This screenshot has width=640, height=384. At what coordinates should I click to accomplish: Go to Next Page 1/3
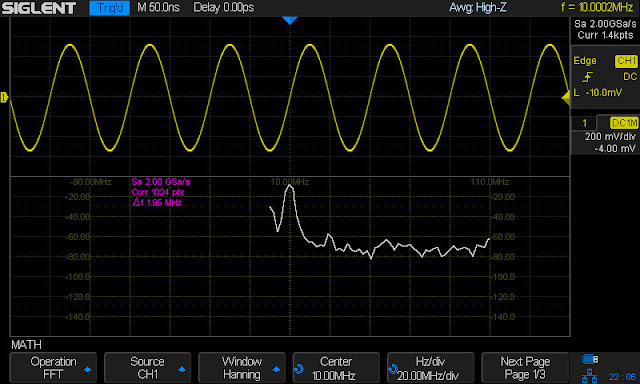(x=525, y=368)
